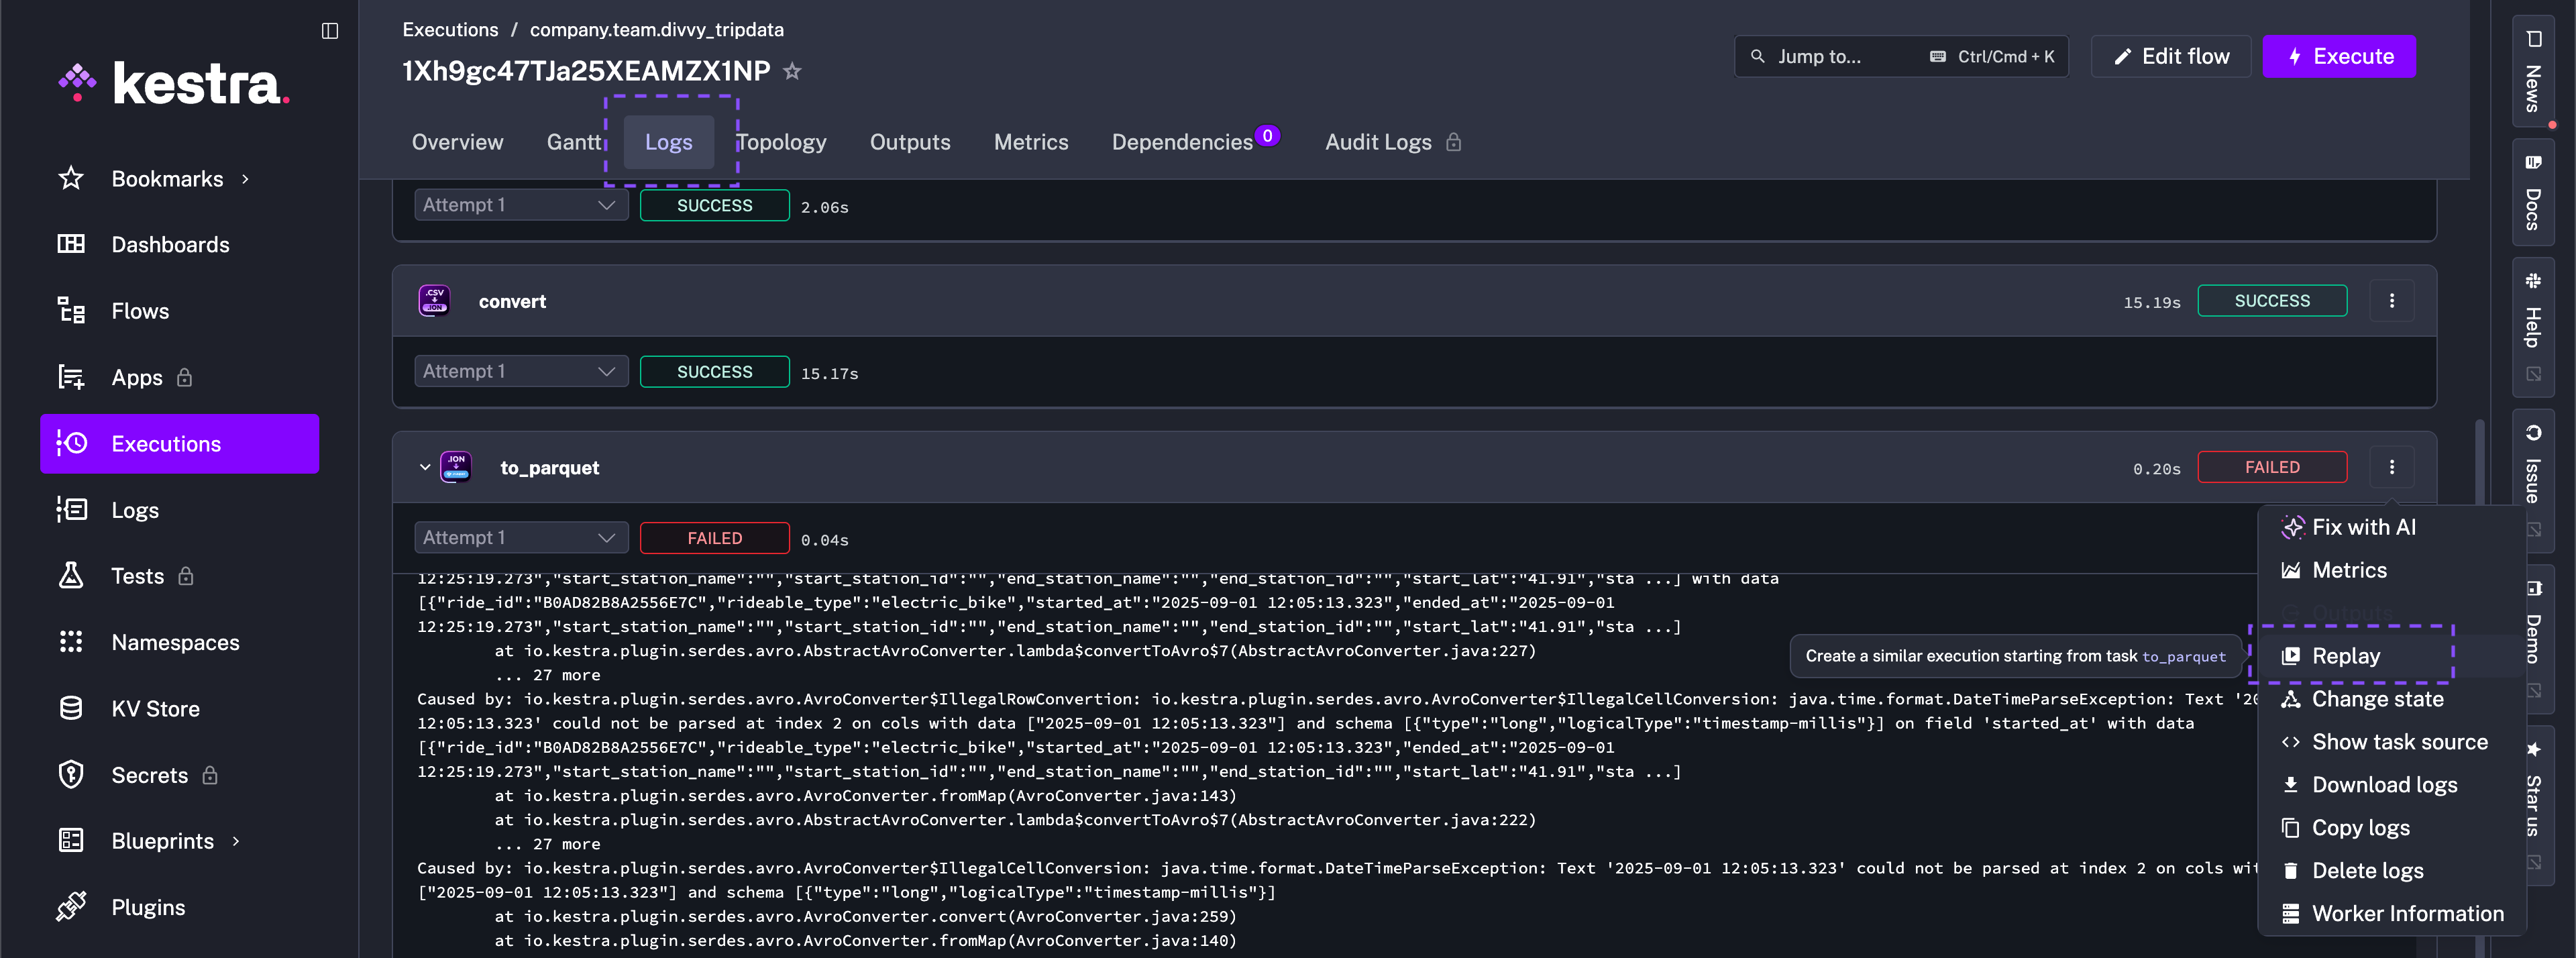This screenshot has height=958, width=2576.
Task: Collapse the left sidebar panel
Action: pyautogui.click(x=330, y=31)
